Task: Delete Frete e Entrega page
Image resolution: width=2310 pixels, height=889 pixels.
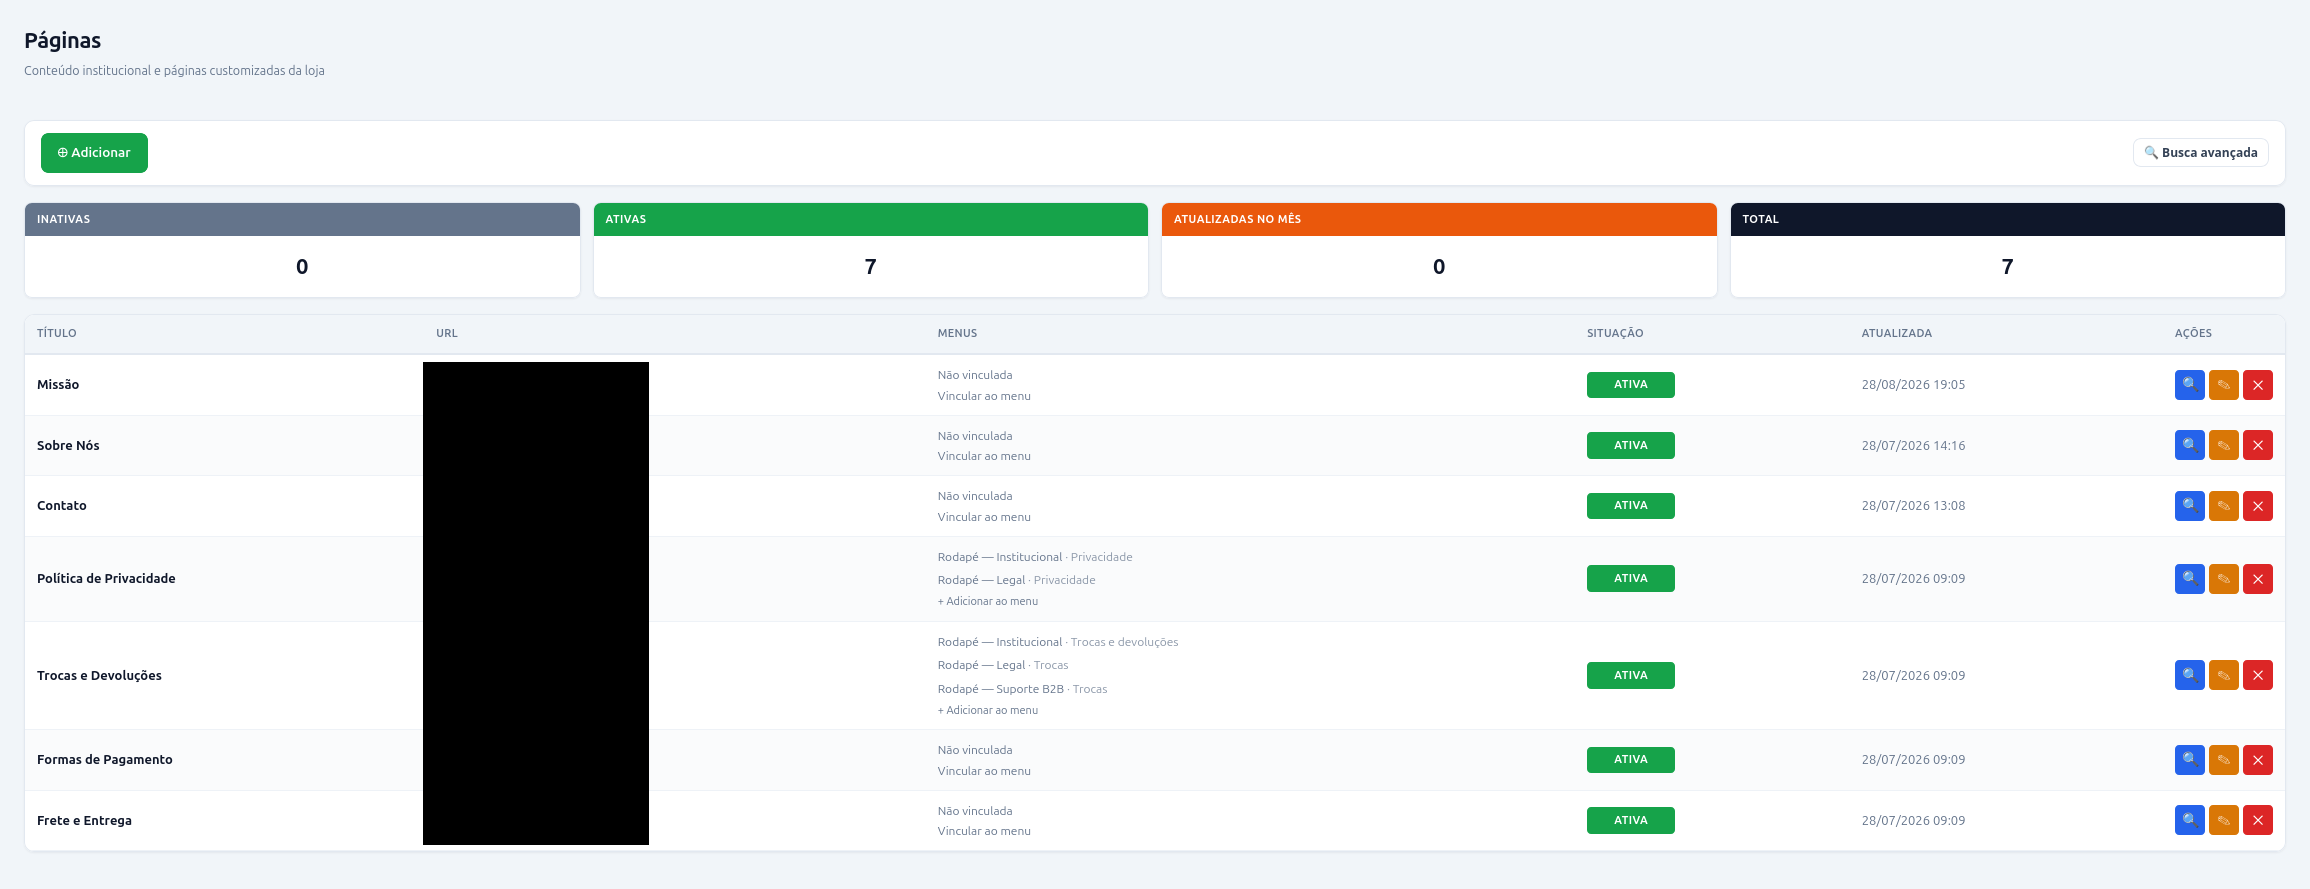Action: (x=2257, y=820)
